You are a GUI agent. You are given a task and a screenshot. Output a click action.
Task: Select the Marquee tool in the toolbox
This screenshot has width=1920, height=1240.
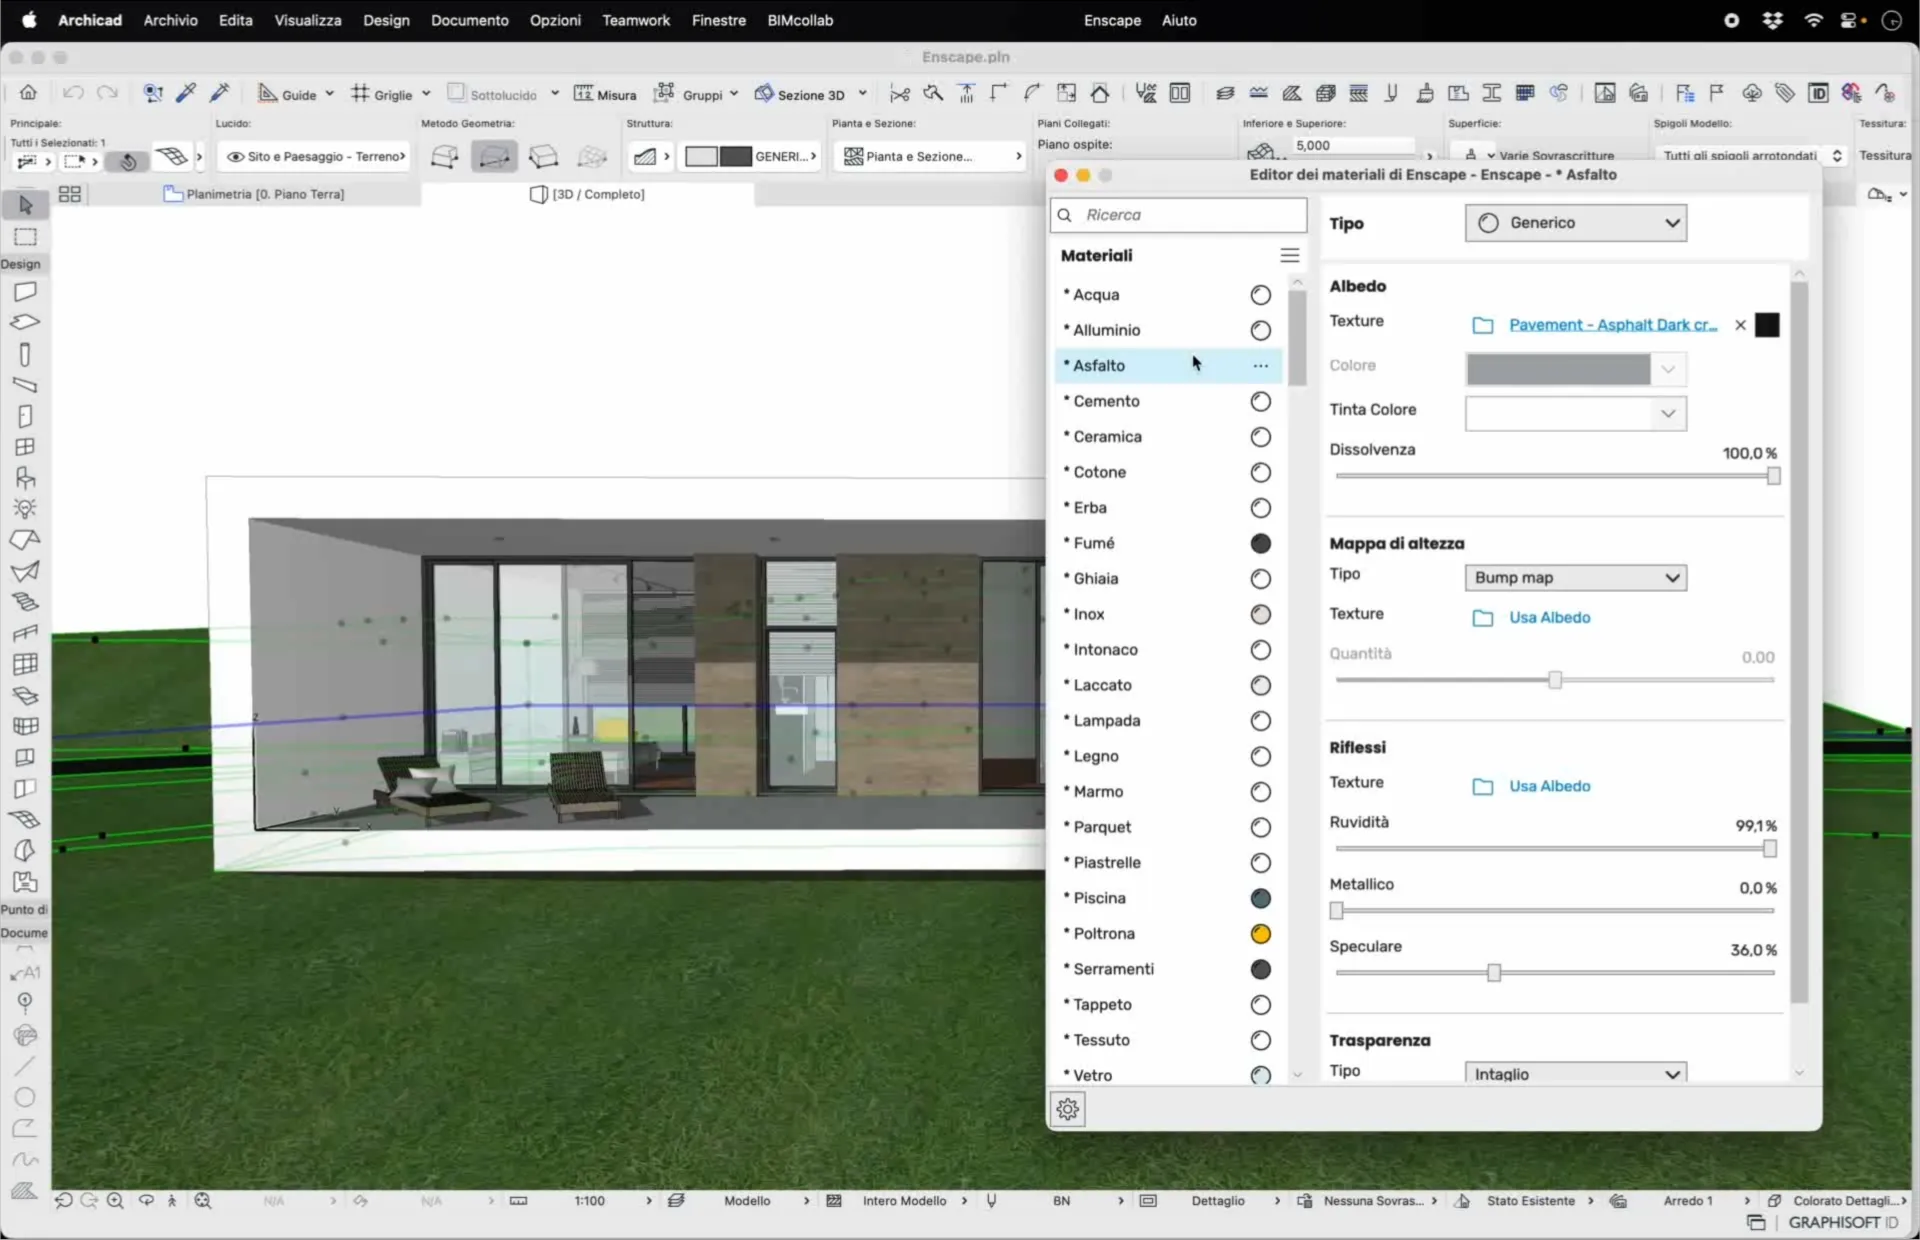(x=26, y=237)
